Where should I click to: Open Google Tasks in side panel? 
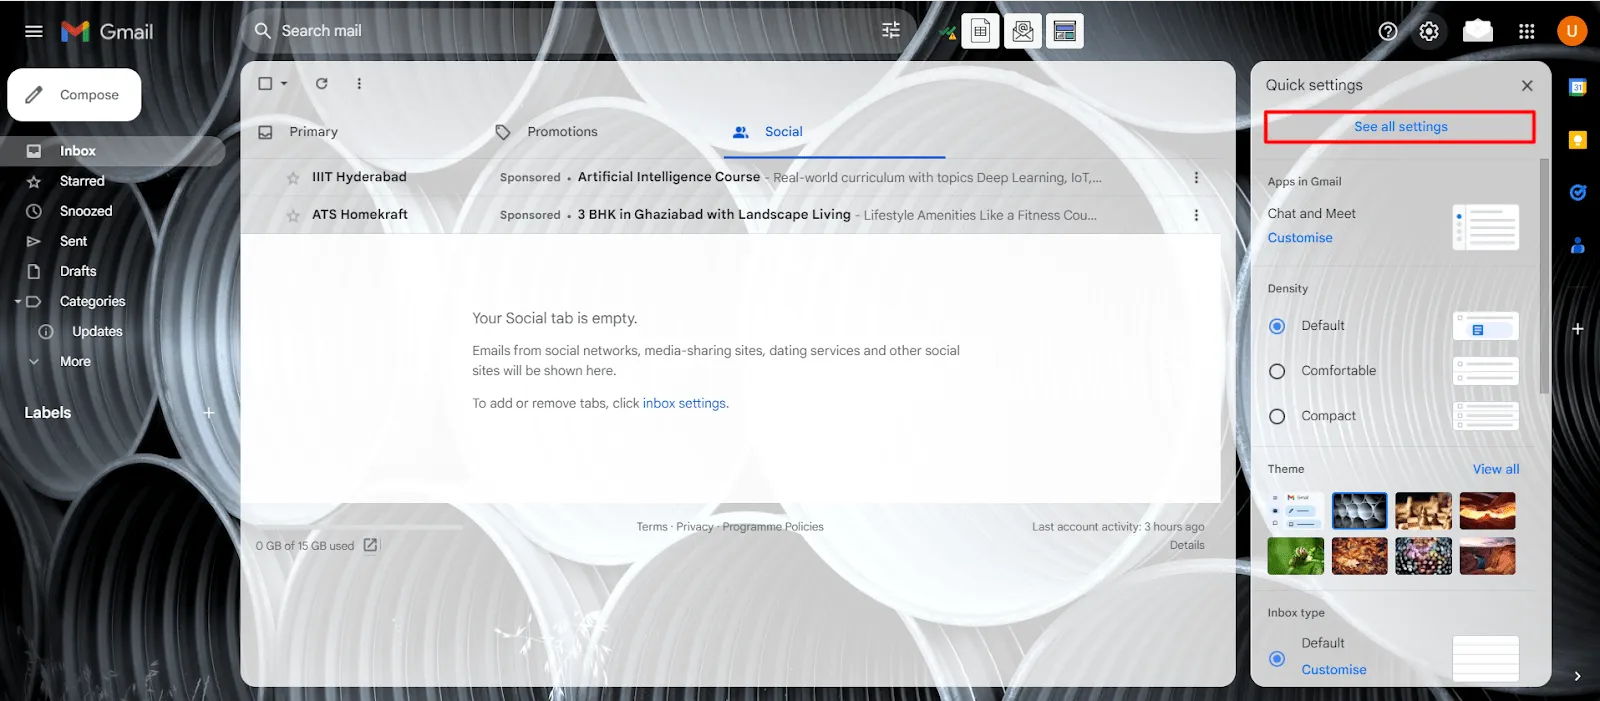tap(1577, 193)
